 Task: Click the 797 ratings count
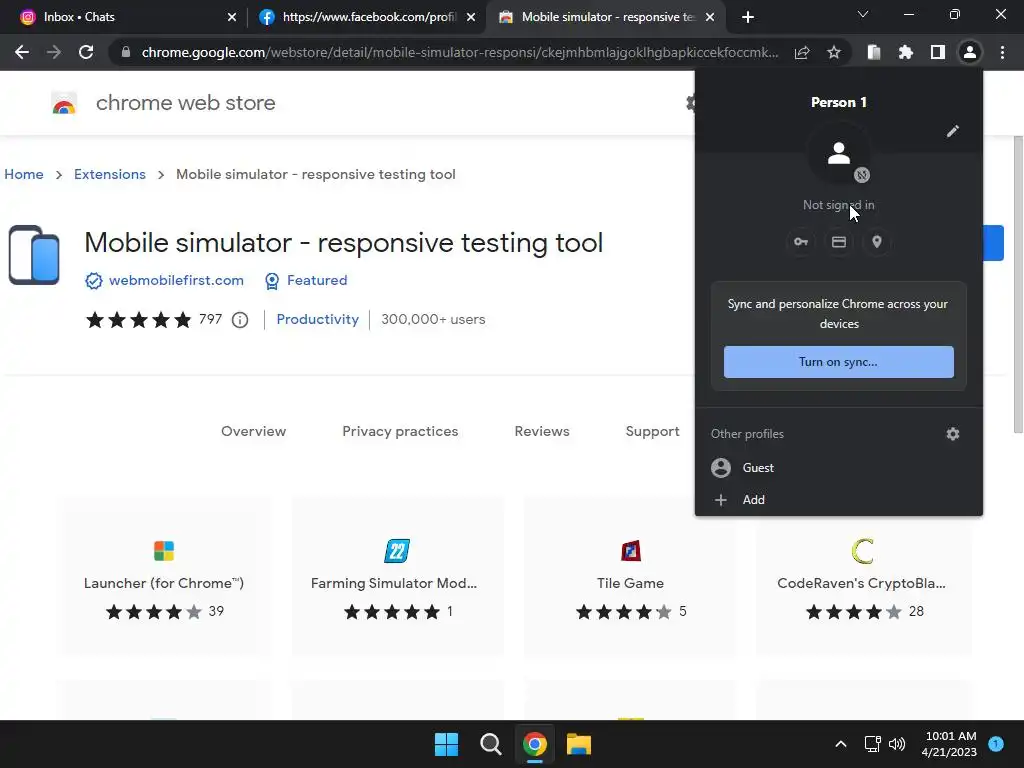click(x=210, y=319)
